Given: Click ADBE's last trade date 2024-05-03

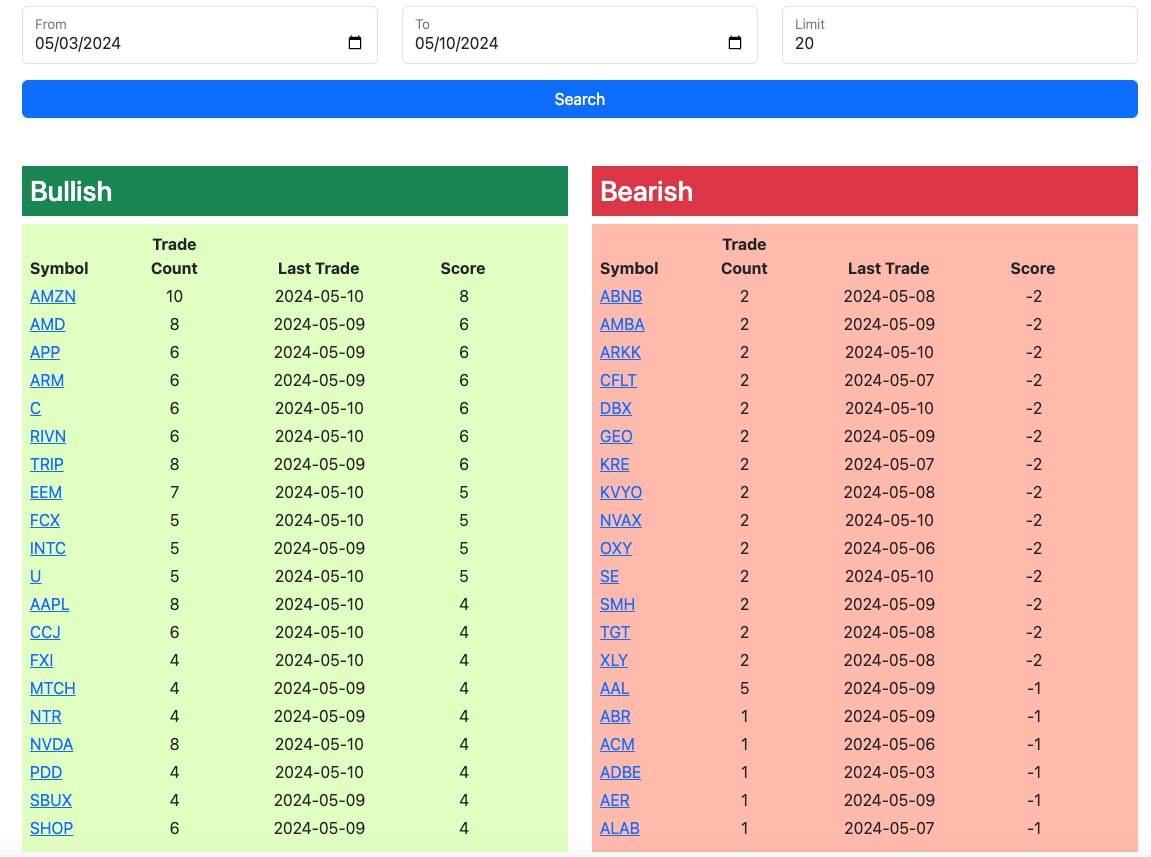Looking at the screenshot, I should coord(889,772).
